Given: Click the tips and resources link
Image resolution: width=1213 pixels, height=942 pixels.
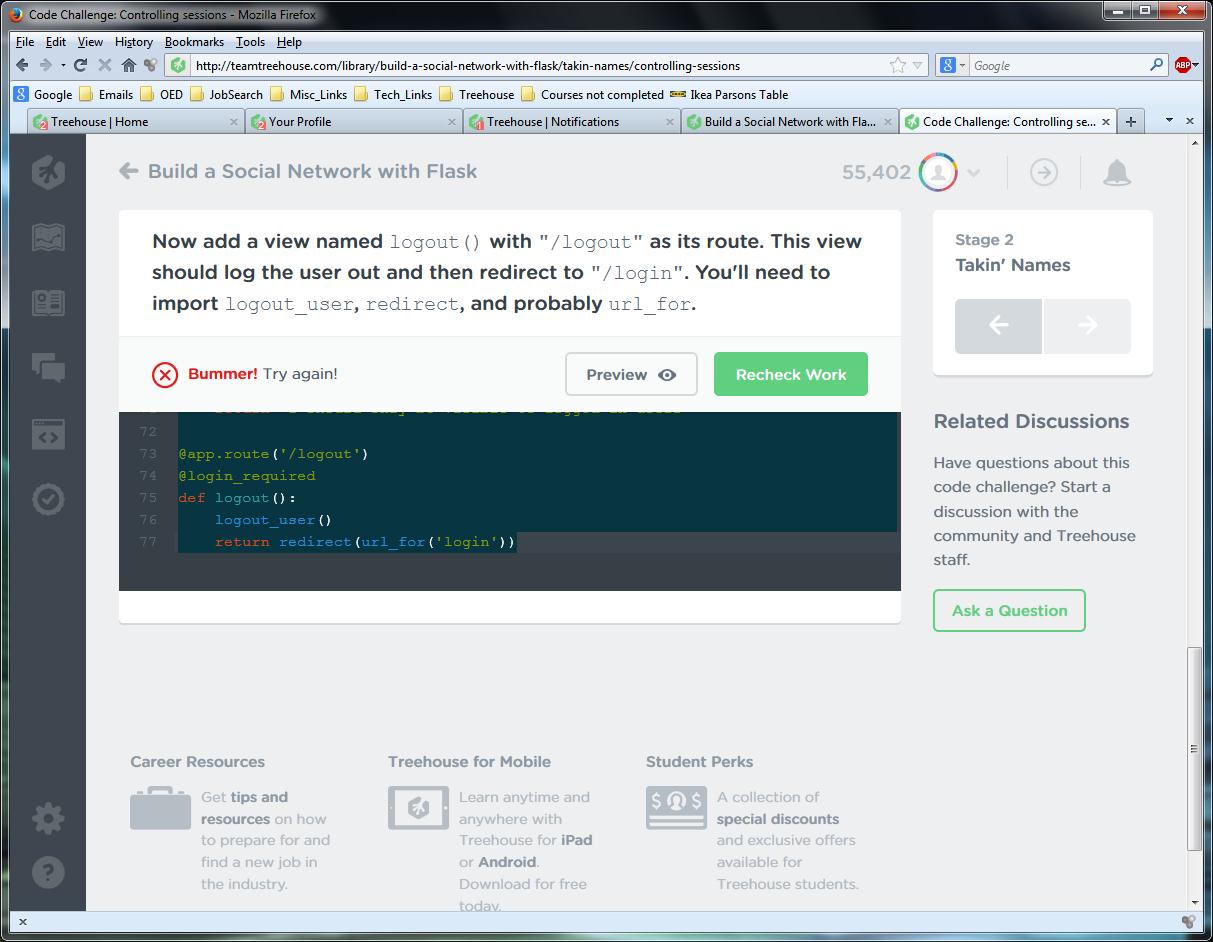Looking at the screenshot, I should pyautogui.click(x=245, y=808).
